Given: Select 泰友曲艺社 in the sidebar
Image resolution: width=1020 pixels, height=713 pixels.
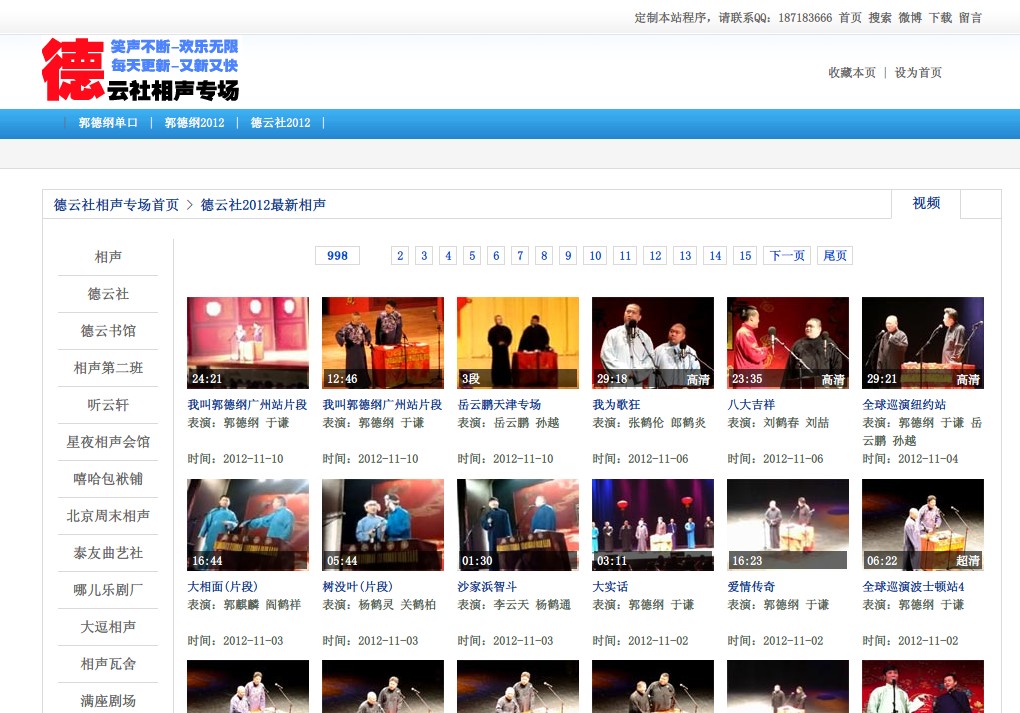Looking at the screenshot, I should point(108,554).
